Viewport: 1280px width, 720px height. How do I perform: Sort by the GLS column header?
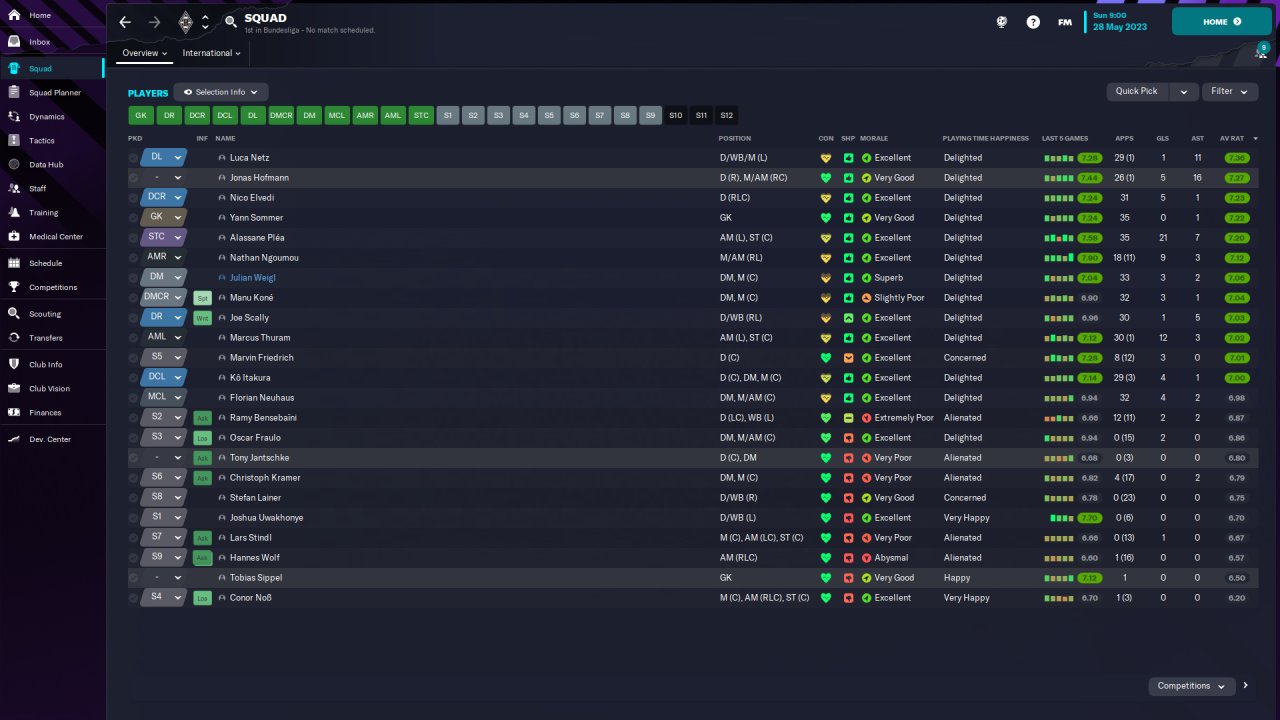point(1163,138)
